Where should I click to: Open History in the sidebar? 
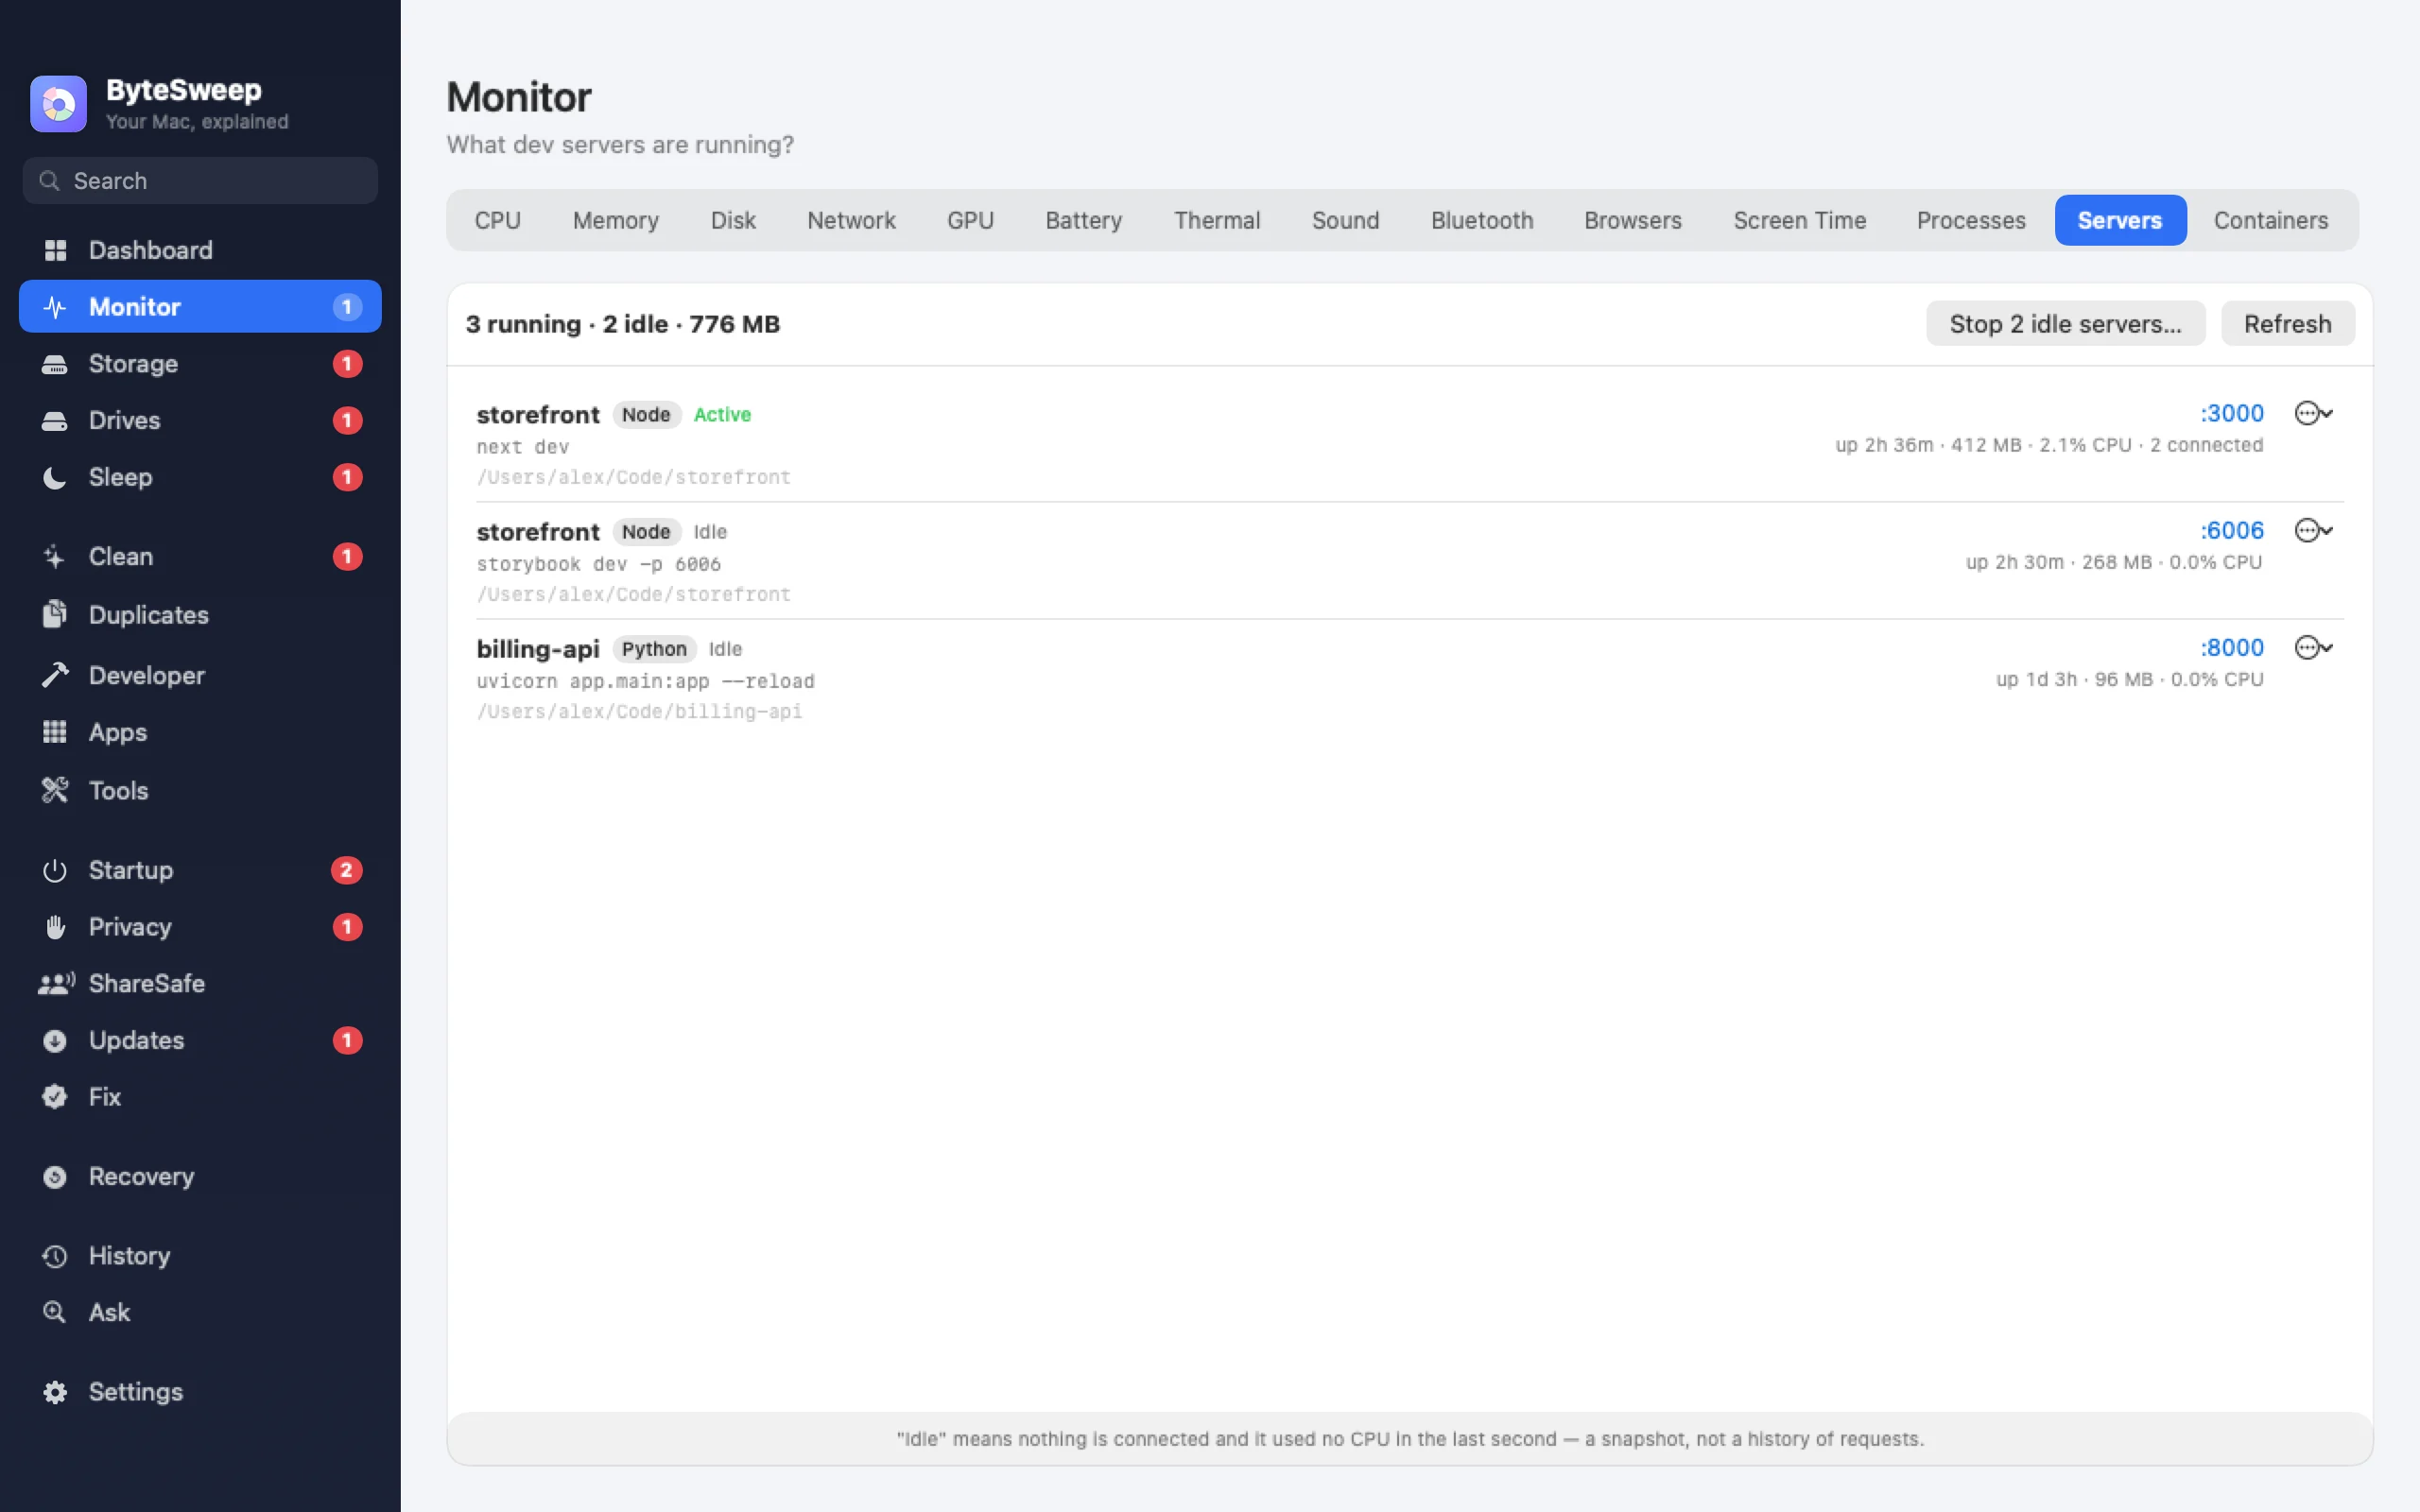tap(200, 1256)
